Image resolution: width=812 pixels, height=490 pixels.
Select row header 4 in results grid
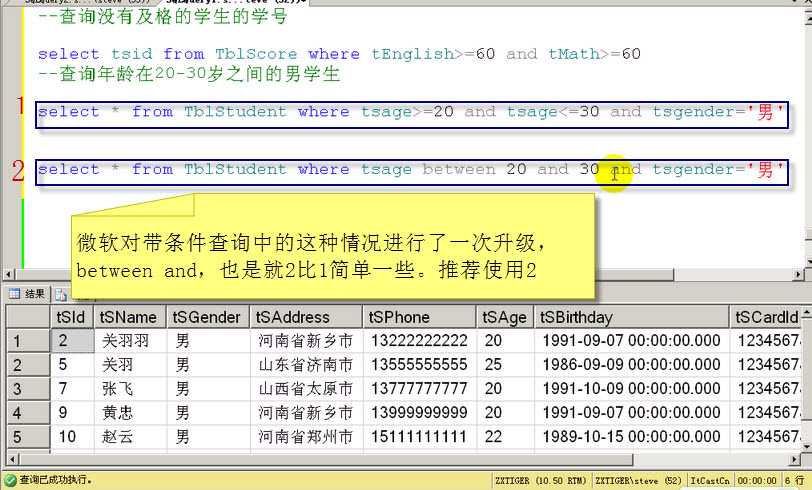click(x=28, y=413)
